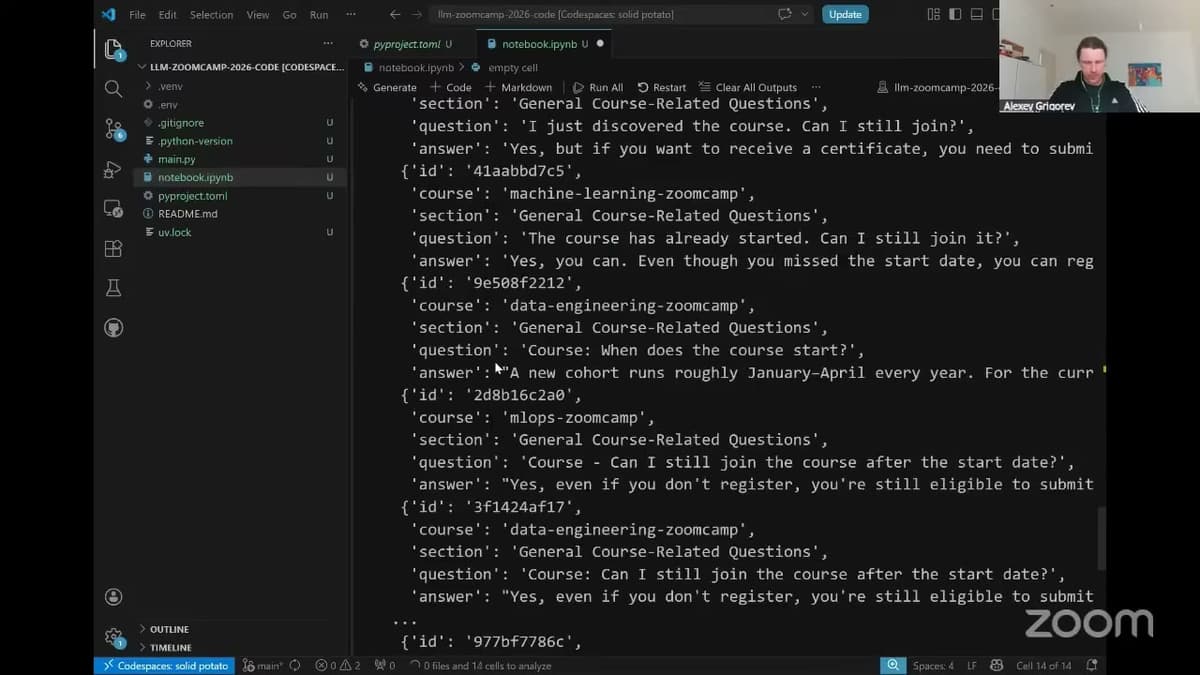Open the Explorer view in activity bar
Viewport: 1200px width, 675px height.
113,49
